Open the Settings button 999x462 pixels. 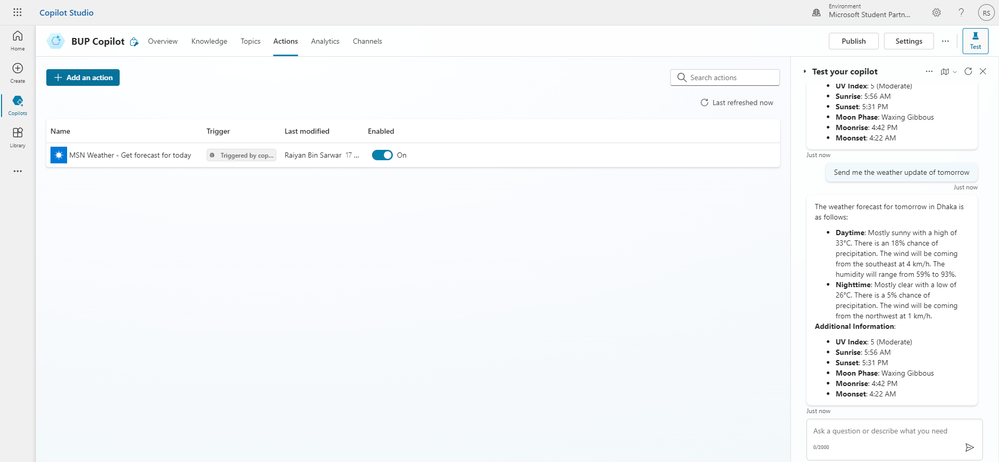click(909, 41)
